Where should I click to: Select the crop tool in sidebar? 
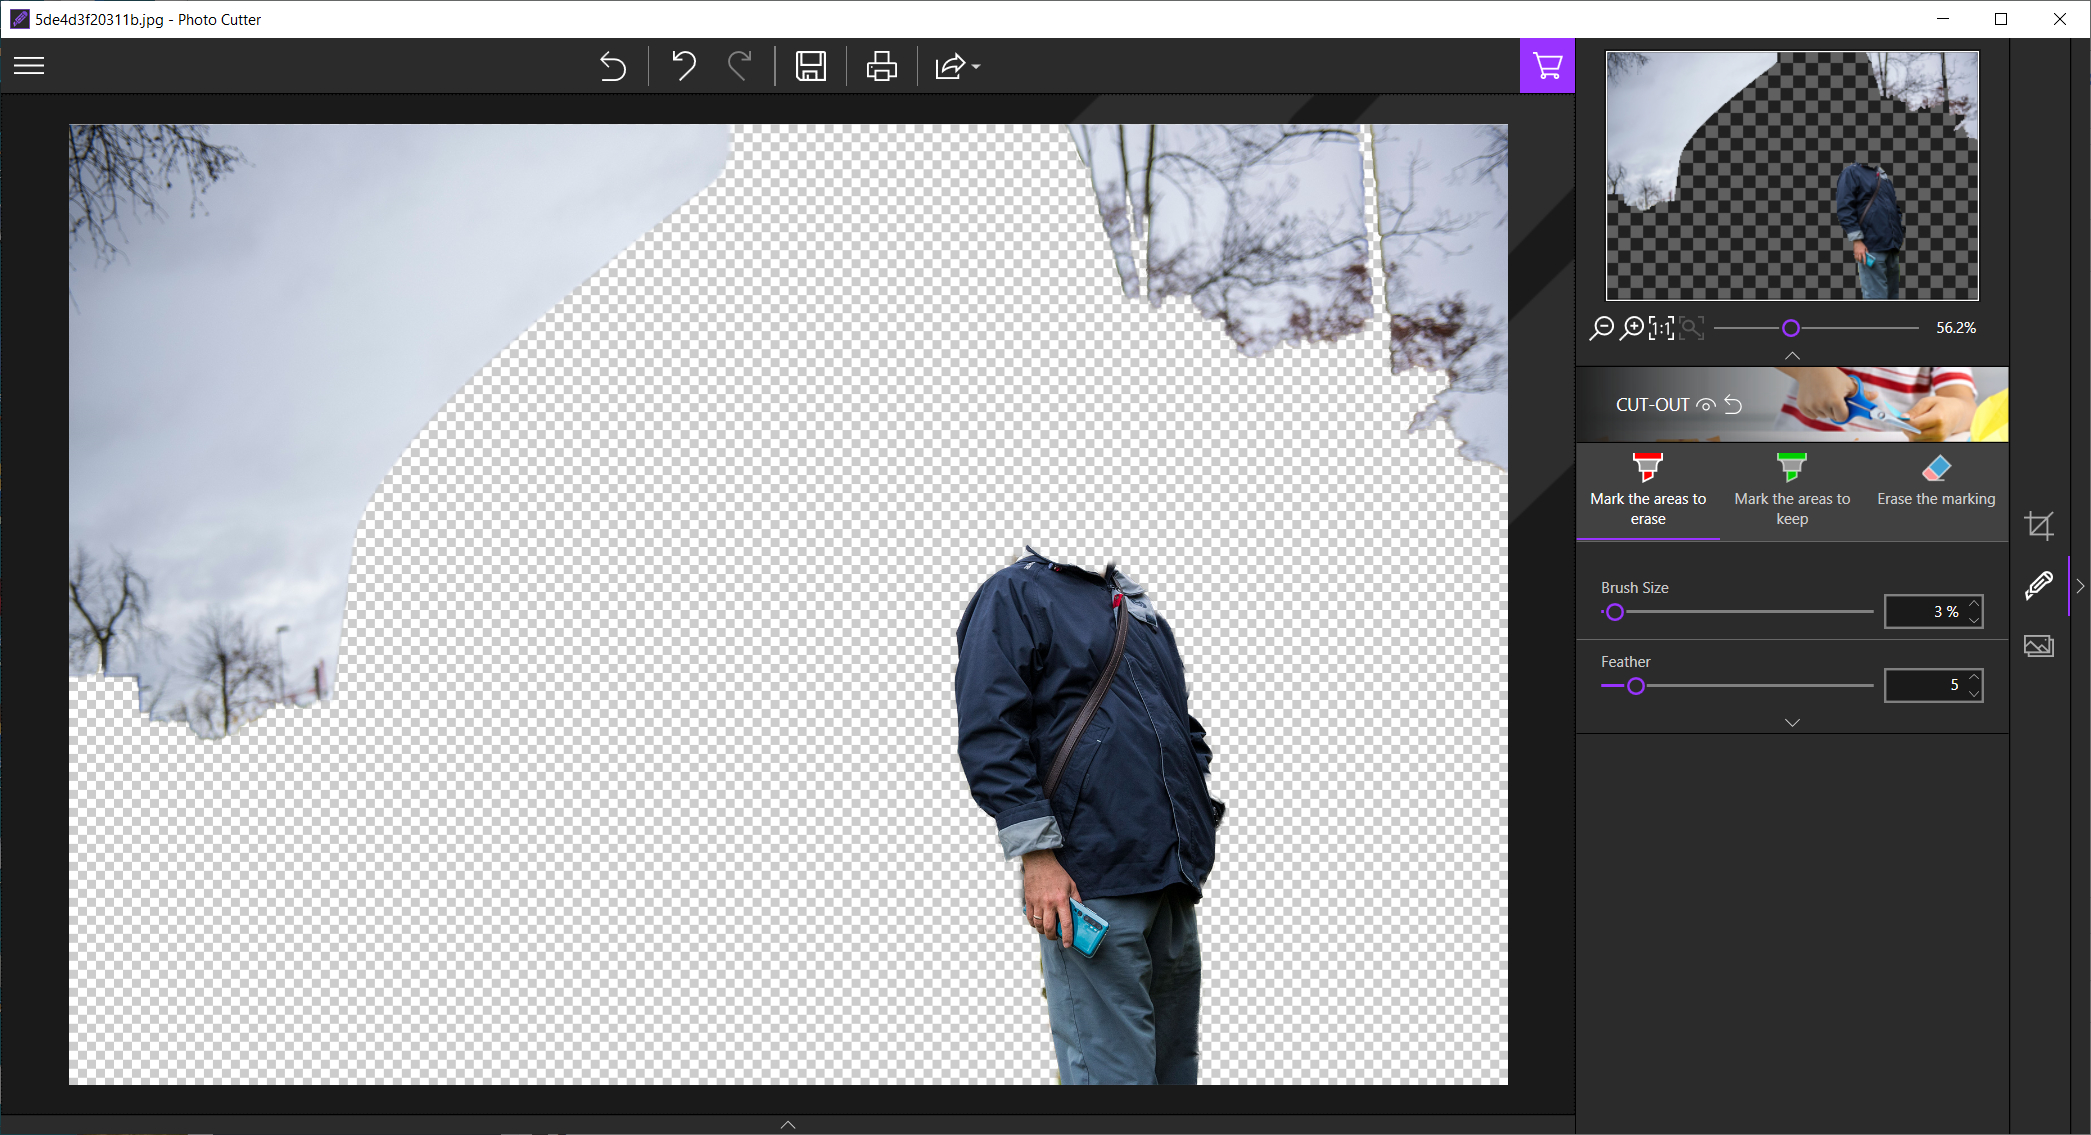tap(2038, 525)
